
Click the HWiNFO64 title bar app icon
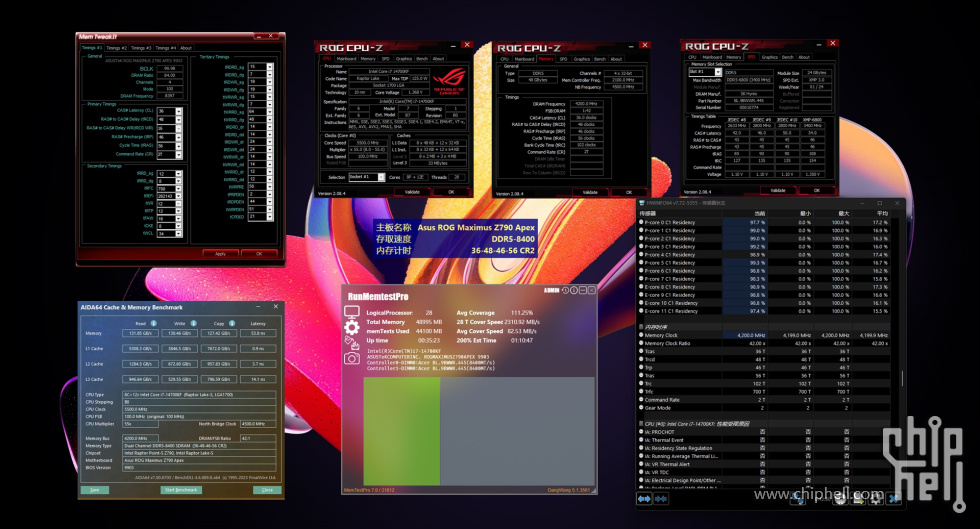641,203
